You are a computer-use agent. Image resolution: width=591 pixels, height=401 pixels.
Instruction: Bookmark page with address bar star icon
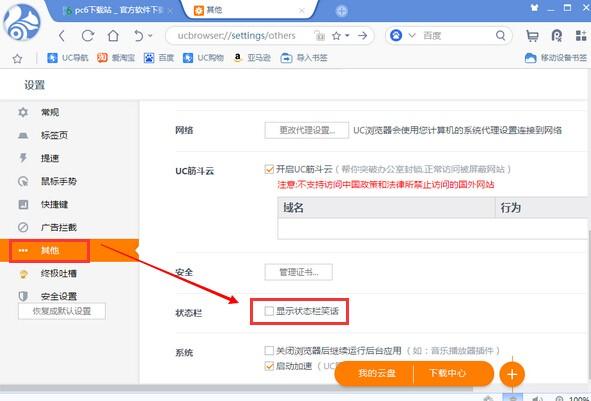336,36
